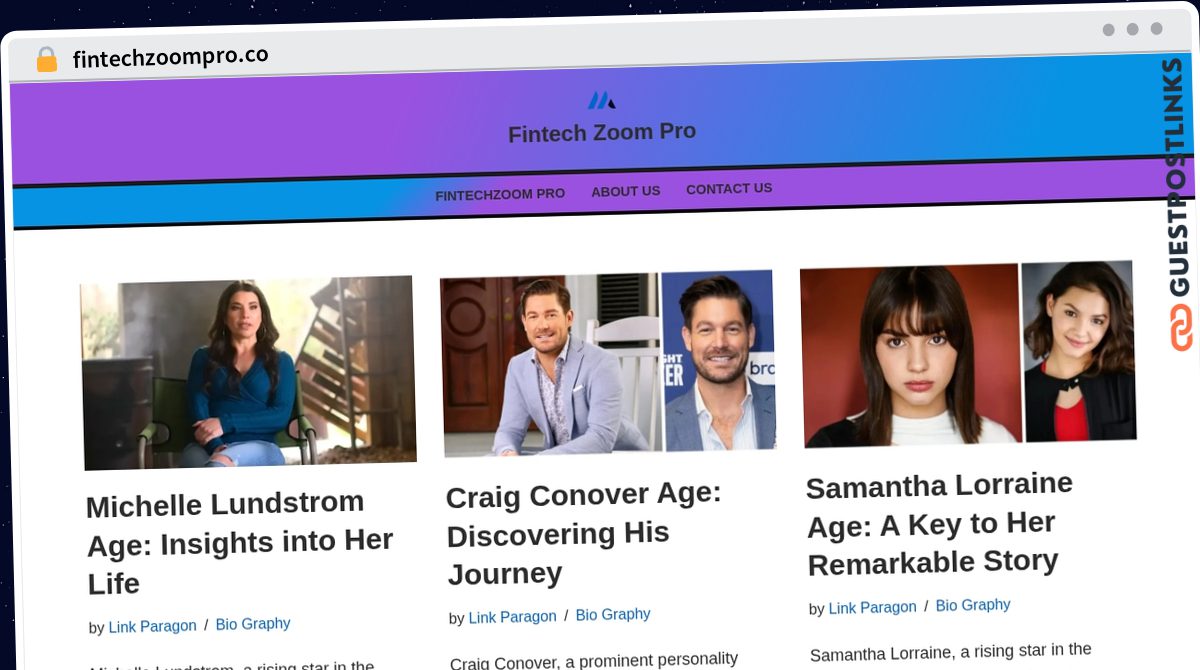Open the ABOUT US menu item
The height and width of the screenshot is (670, 1200).
(x=625, y=191)
